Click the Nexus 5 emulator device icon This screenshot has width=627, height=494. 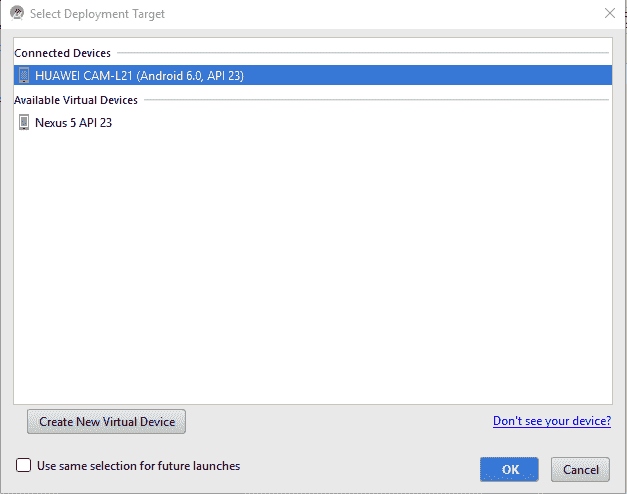tap(24, 122)
